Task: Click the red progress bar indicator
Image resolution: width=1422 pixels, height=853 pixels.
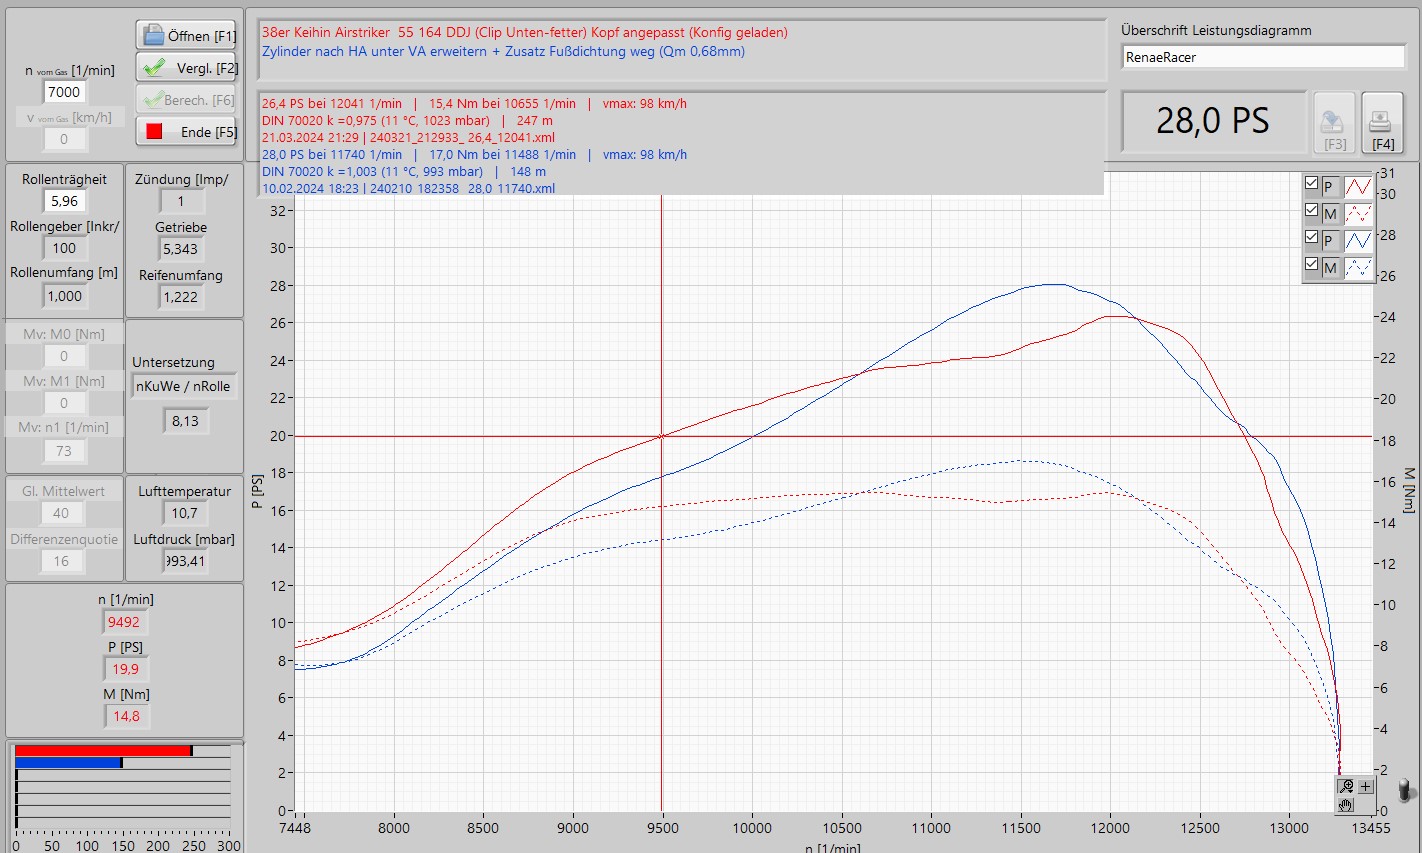Action: coord(102,750)
